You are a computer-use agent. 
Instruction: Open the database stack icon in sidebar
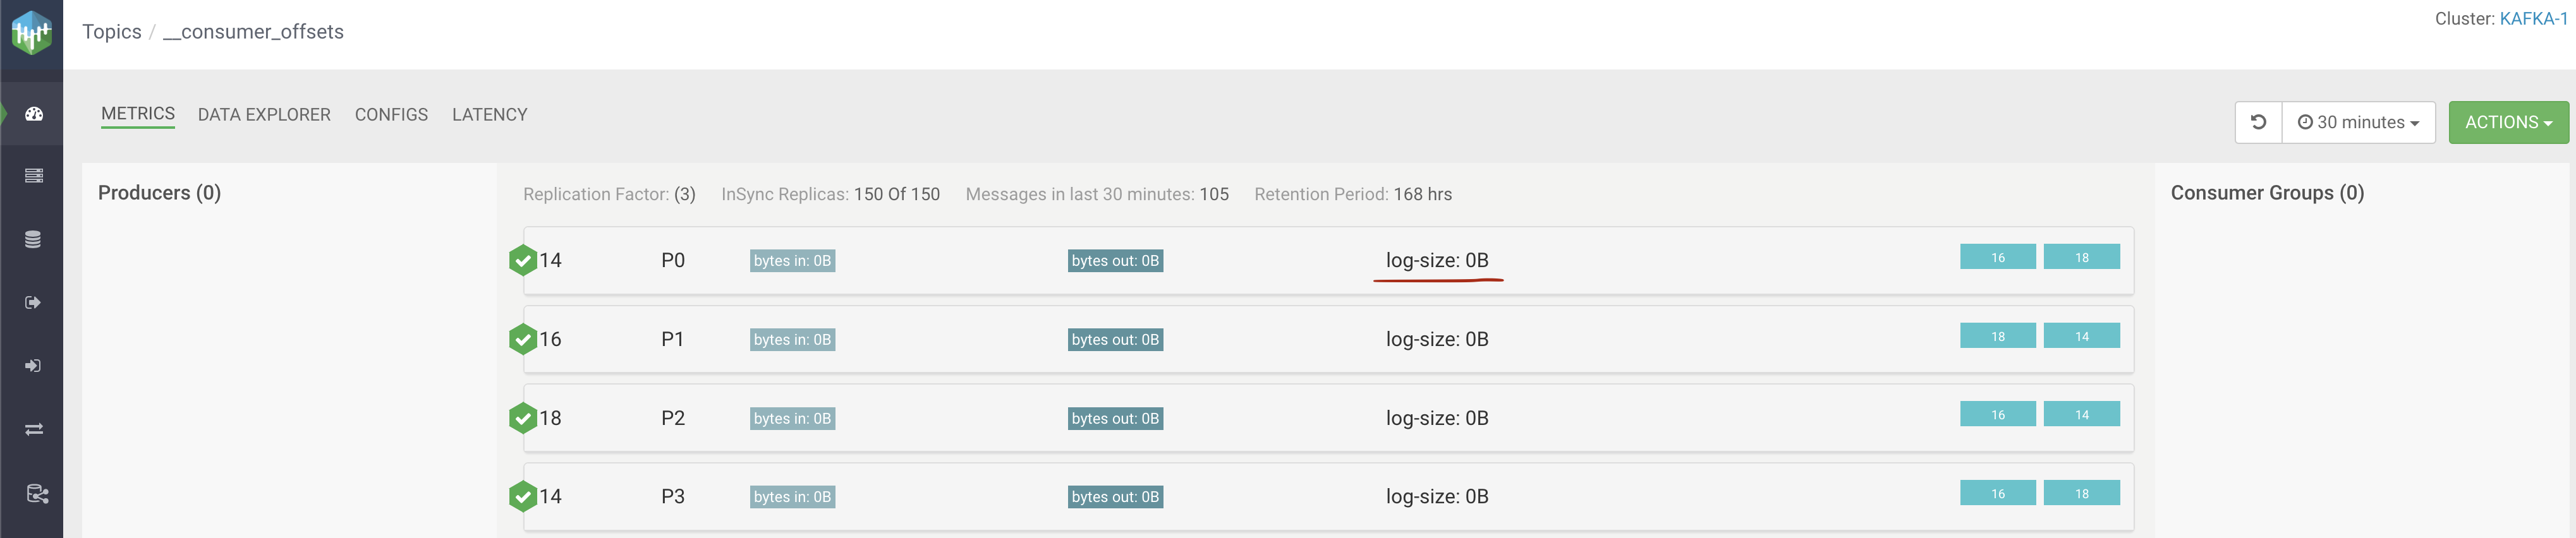pyautogui.click(x=33, y=240)
